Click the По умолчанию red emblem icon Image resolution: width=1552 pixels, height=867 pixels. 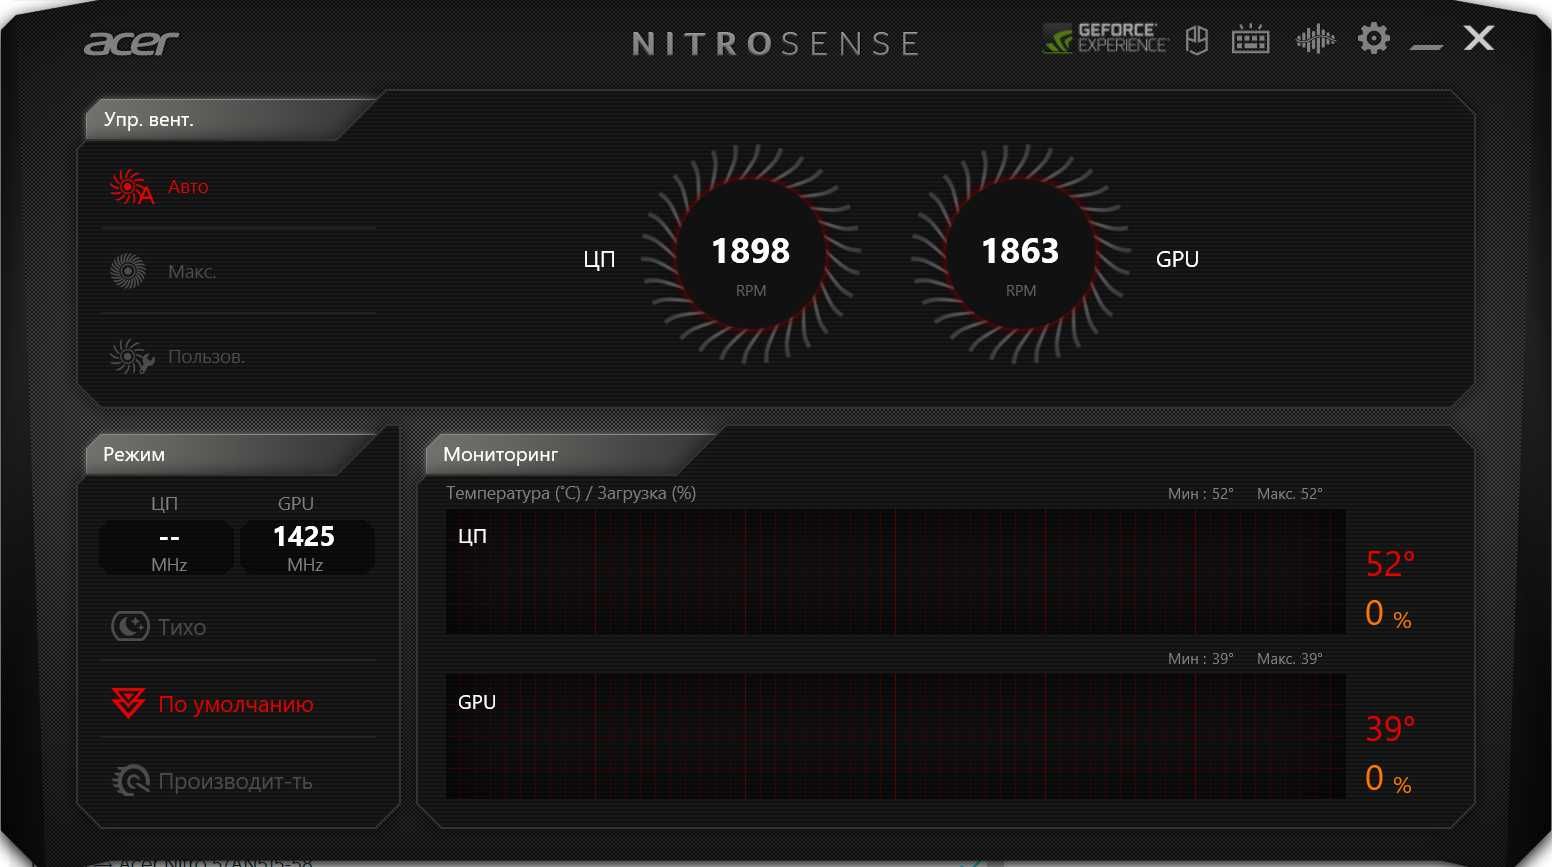tap(129, 703)
